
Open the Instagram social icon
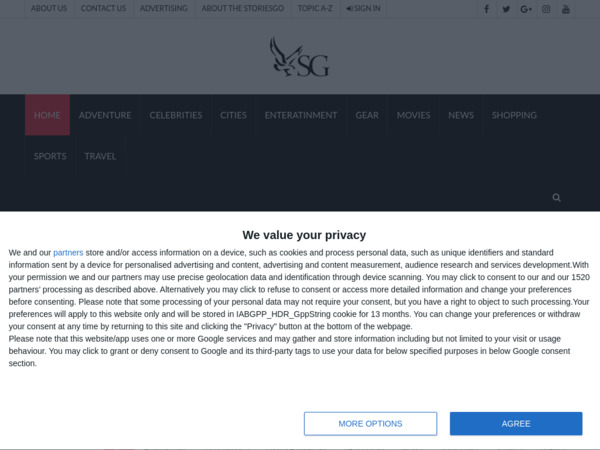pyautogui.click(x=546, y=9)
